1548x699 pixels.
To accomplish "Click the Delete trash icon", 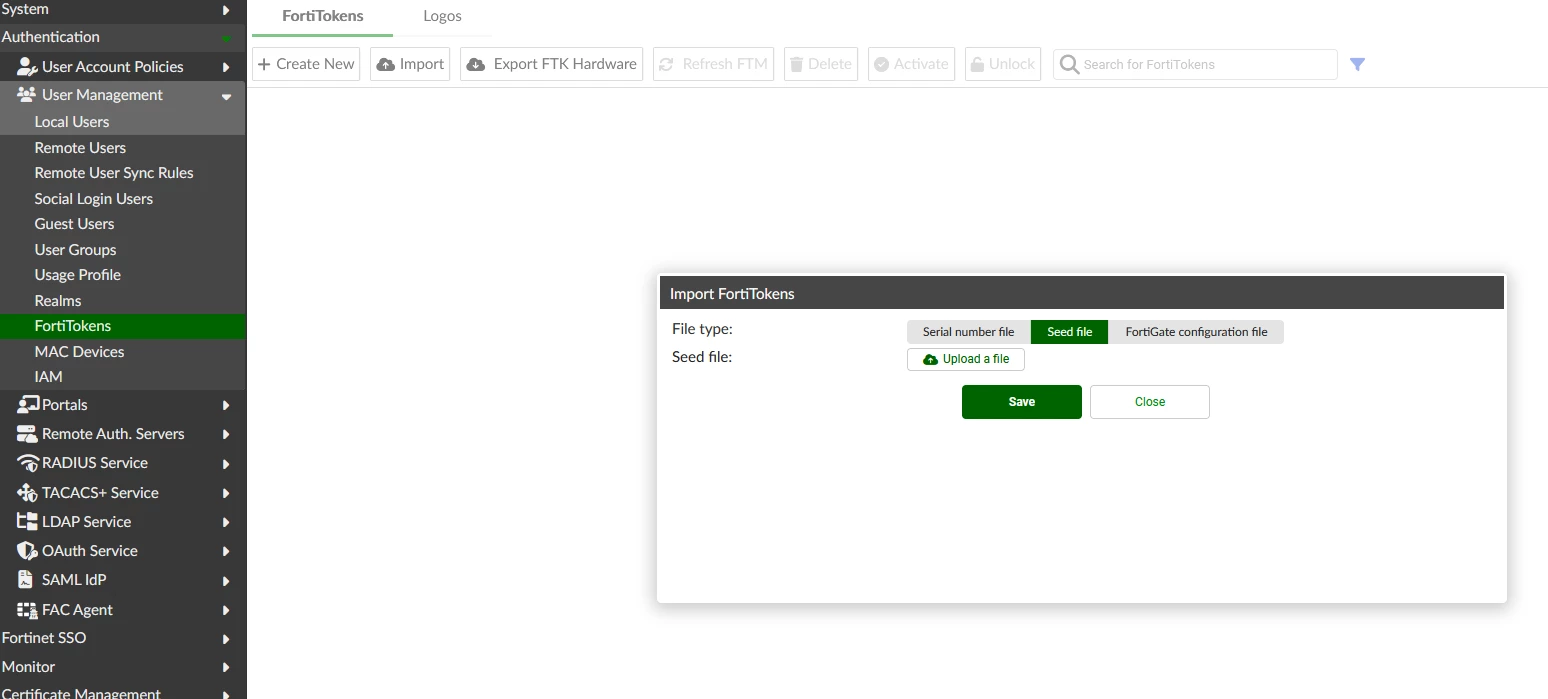I will click(796, 64).
